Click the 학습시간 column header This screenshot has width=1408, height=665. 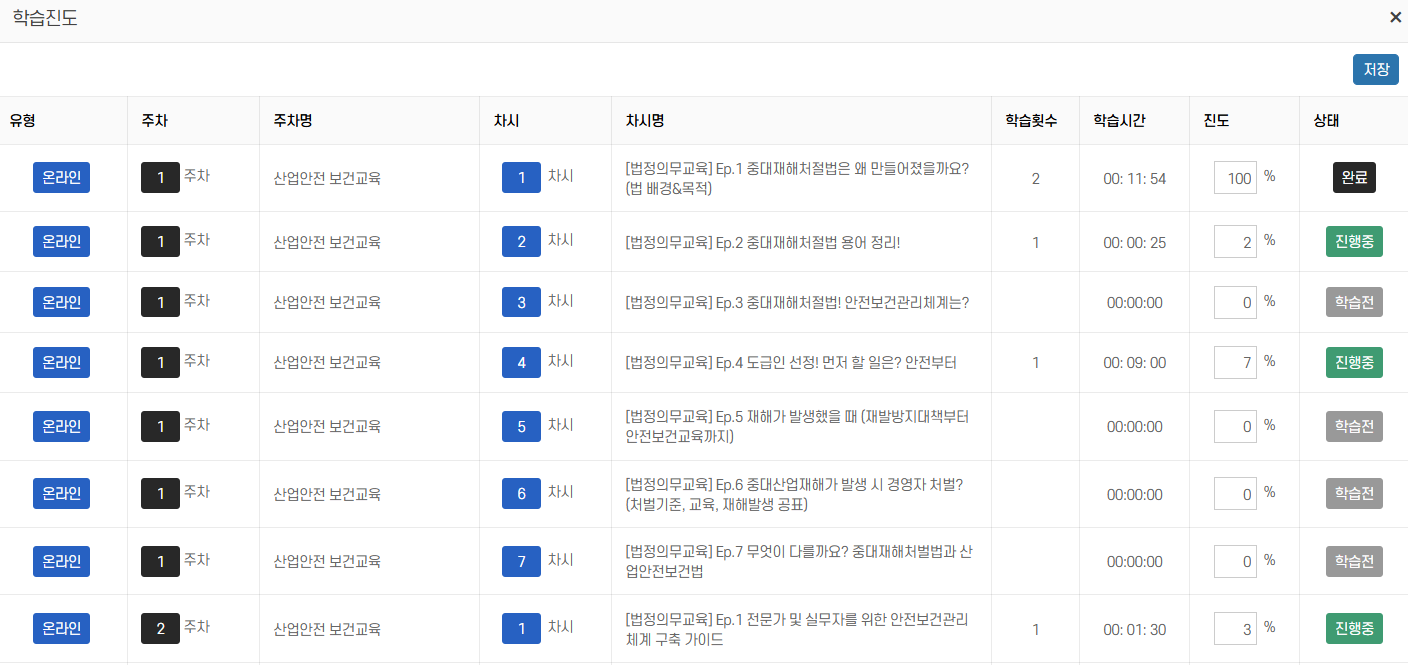point(1119,121)
